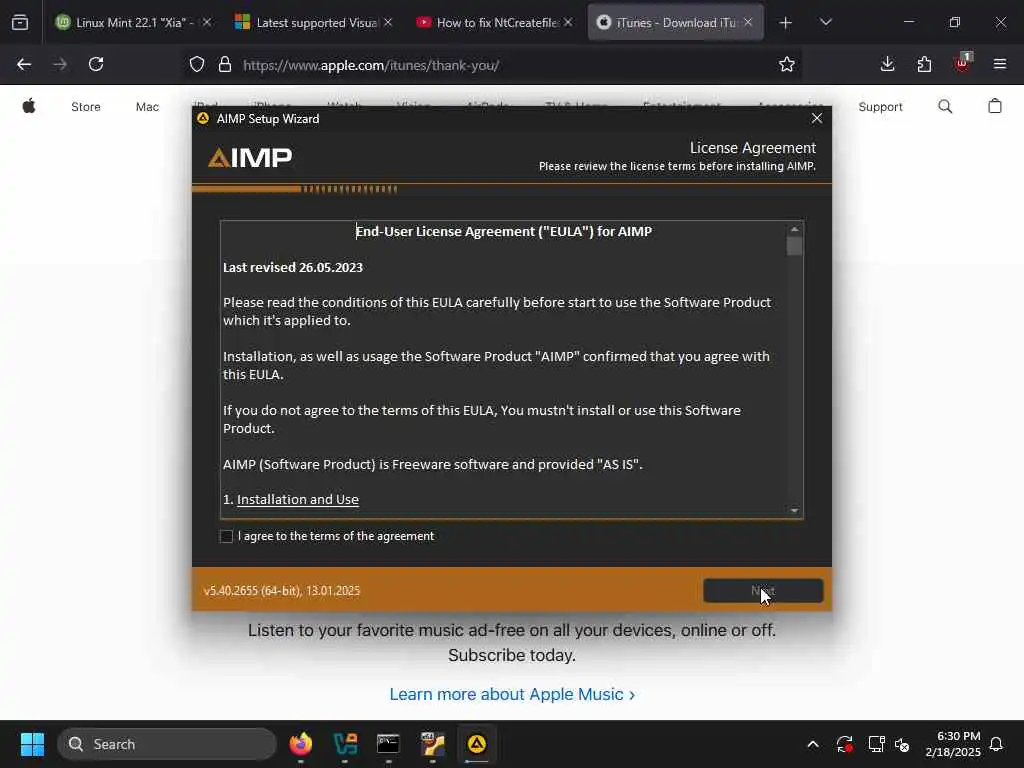Screen dimensions: 1024x768
Task: Click the site security padlock icon
Action: [225, 65]
